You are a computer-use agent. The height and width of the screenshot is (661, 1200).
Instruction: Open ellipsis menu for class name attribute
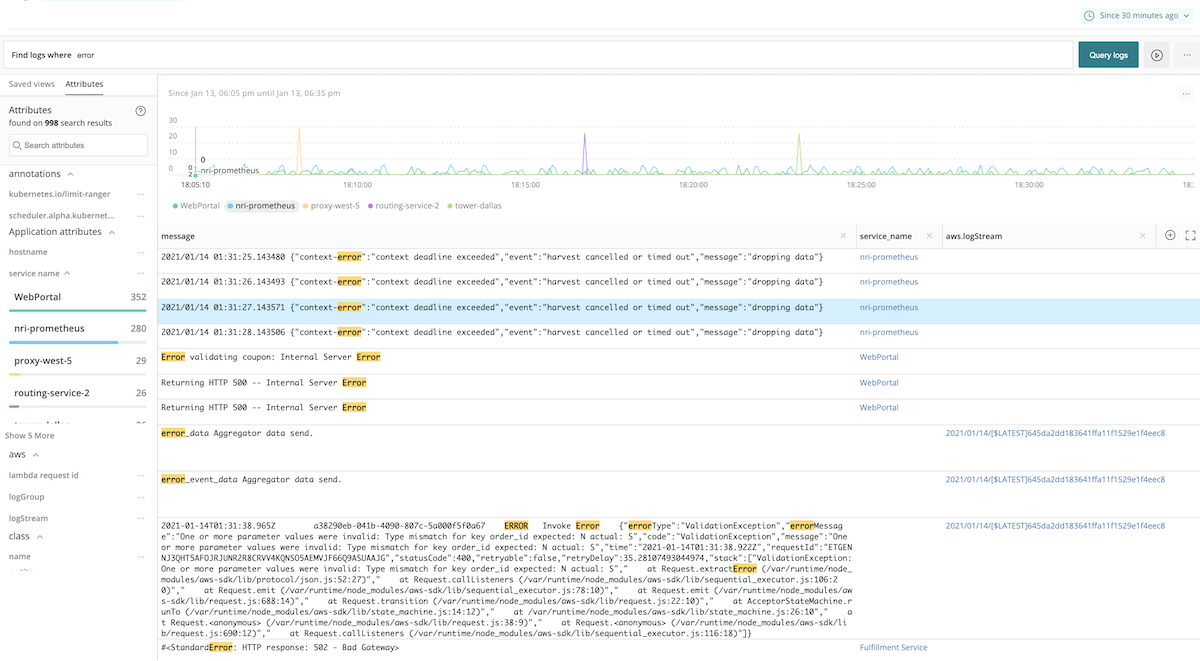141,556
